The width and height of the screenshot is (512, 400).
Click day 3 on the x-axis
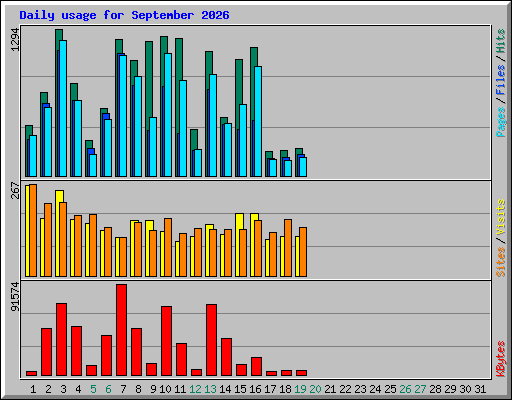[63, 389]
